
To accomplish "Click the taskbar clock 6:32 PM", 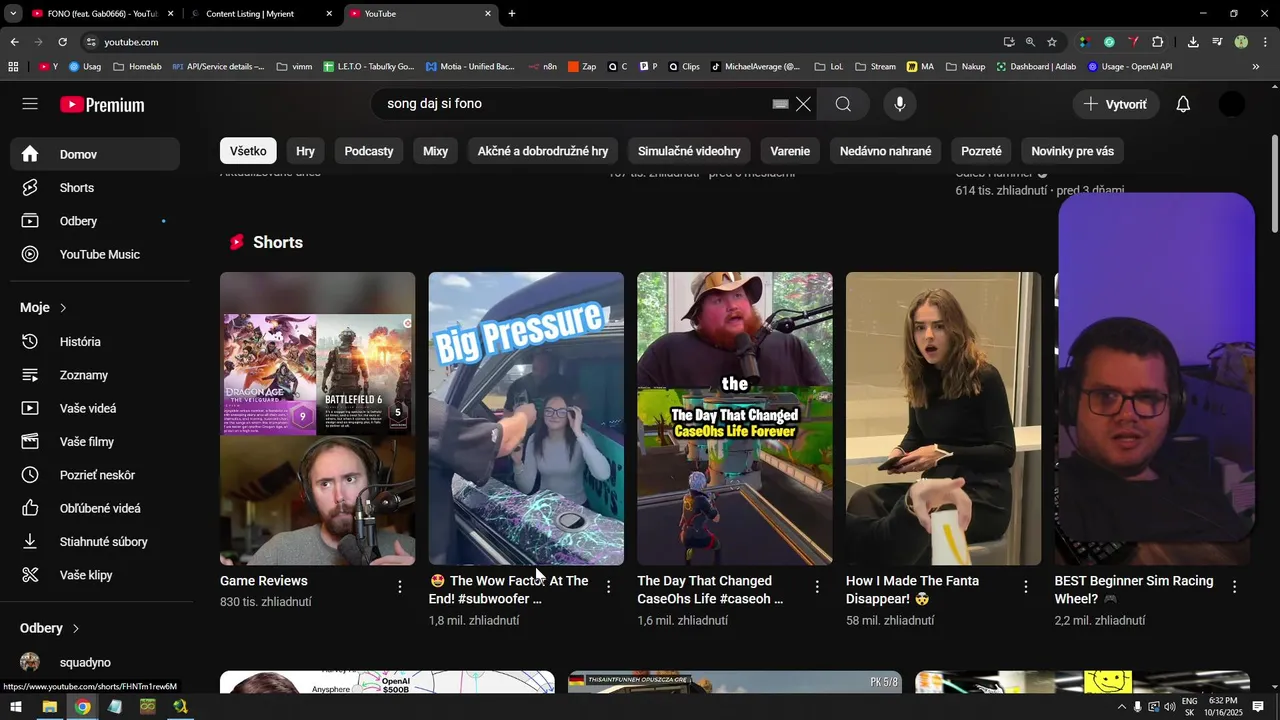I will [x=1223, y=707].
